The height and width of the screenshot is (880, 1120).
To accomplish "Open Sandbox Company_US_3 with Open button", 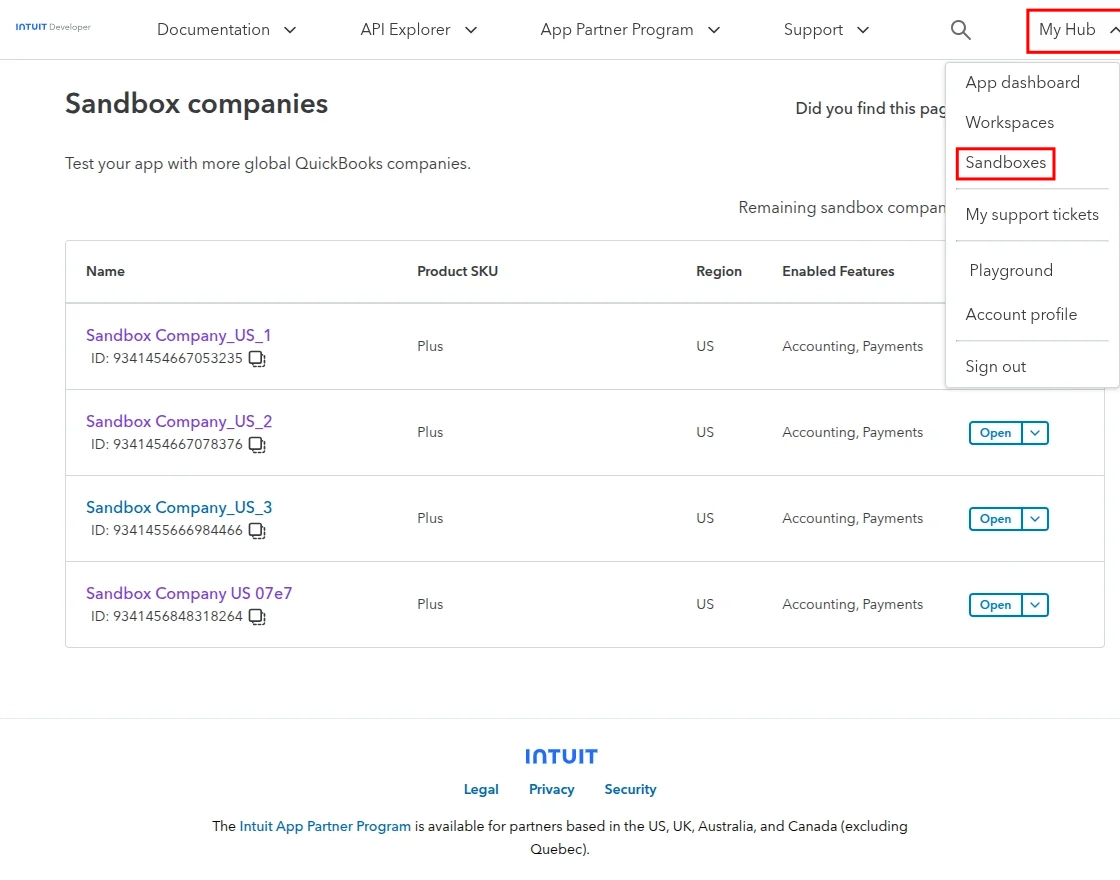I will click(x=995, y=519).
